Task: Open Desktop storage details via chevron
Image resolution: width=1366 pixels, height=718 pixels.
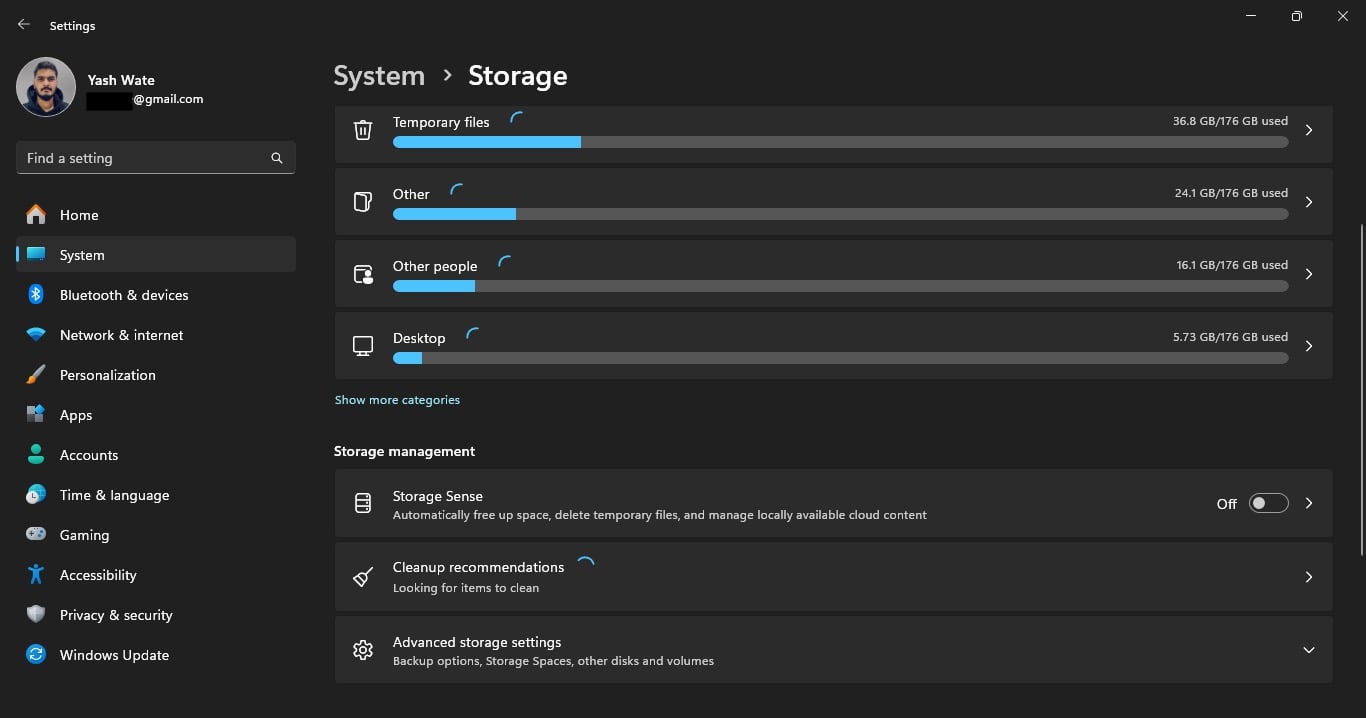Action: 1309,346
